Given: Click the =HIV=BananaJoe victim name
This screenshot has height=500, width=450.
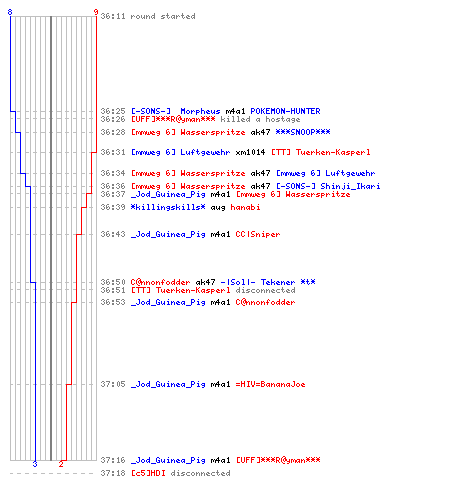Looking at the screenshot, I should click(270, 384).
